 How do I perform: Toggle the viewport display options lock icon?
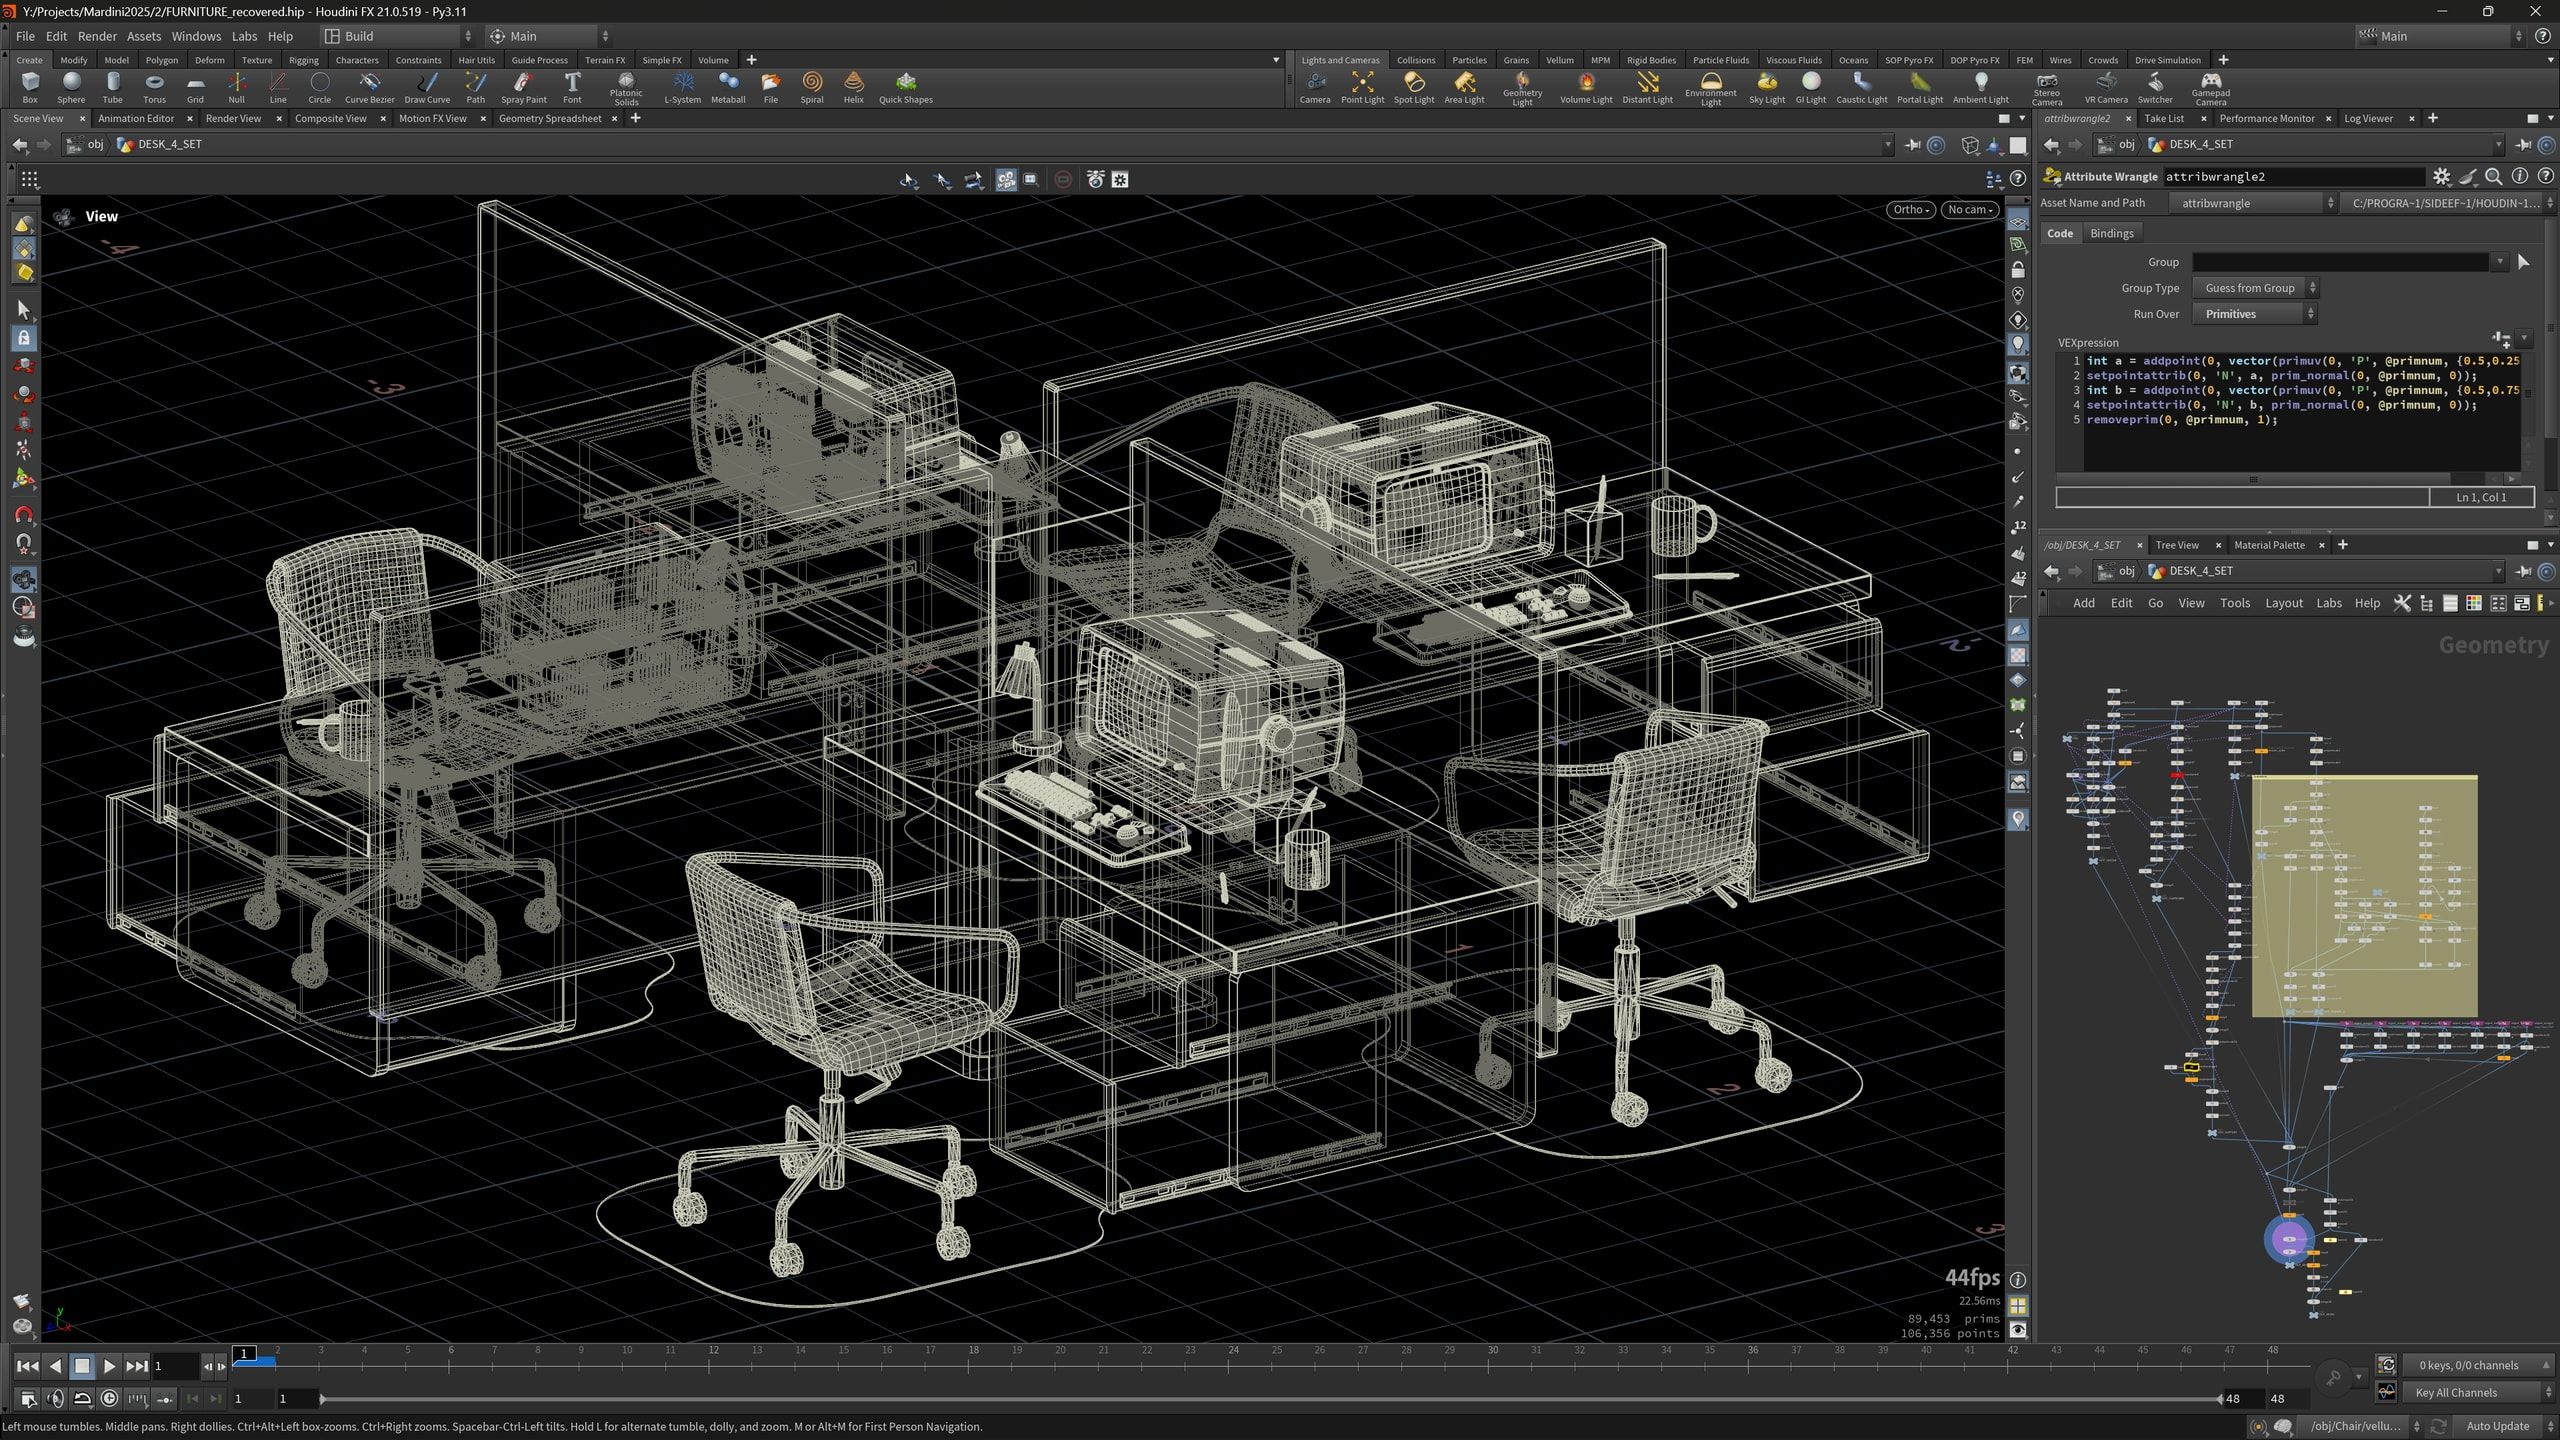[x=2018, y=271]
